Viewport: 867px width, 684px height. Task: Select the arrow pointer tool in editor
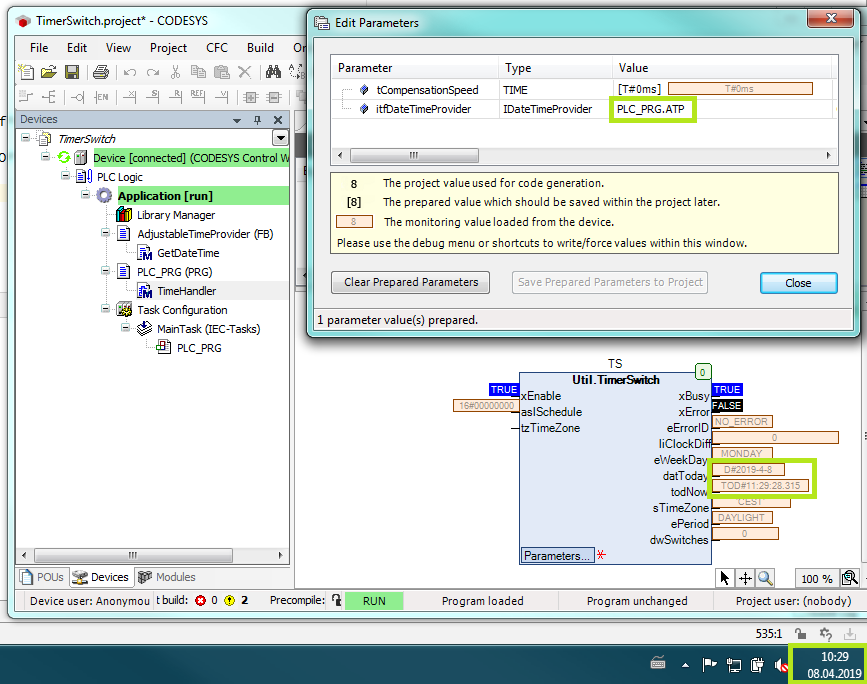(726, 578)
